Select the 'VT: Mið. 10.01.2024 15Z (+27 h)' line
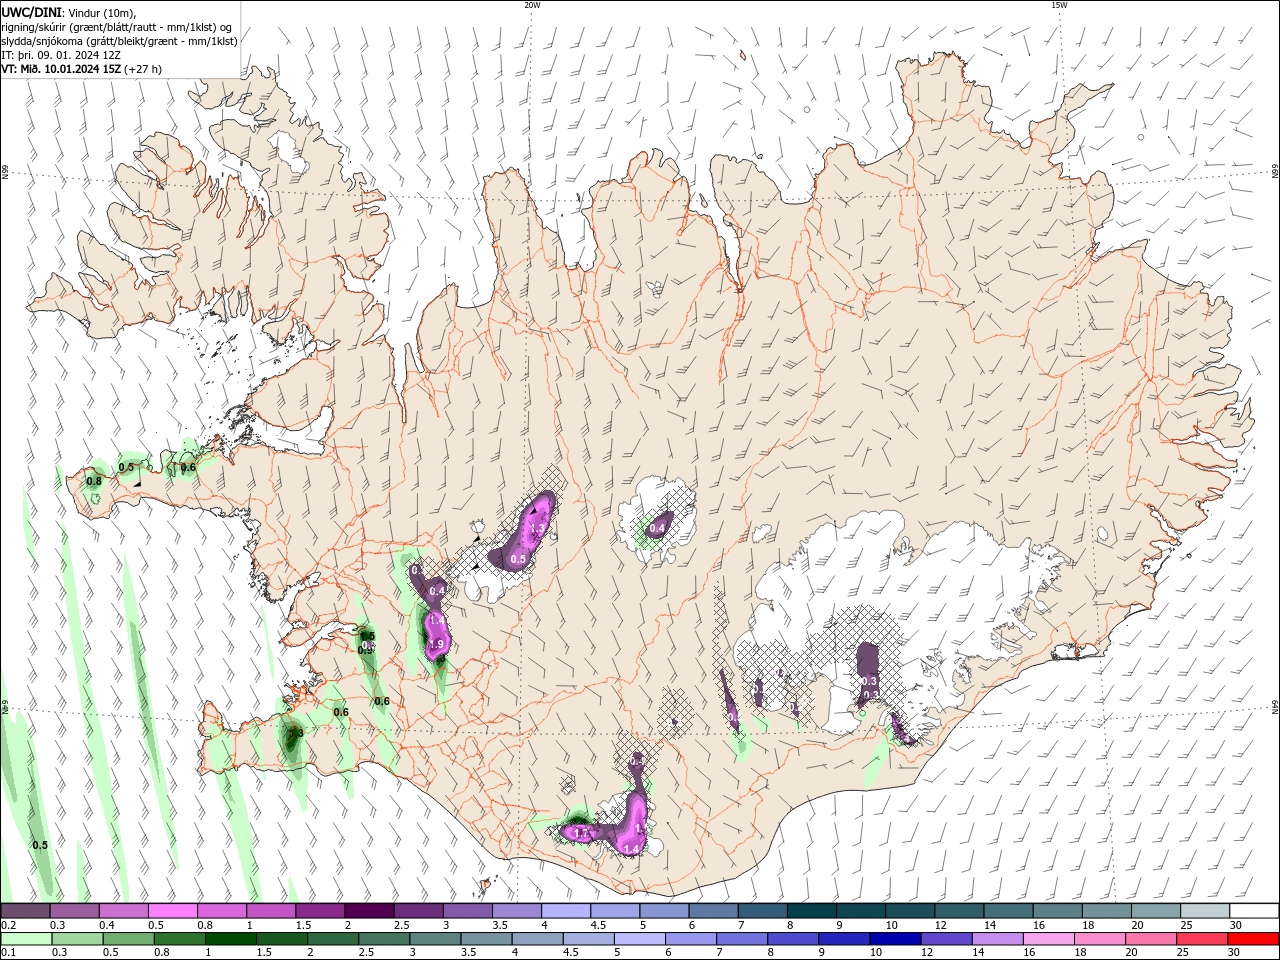 (82, 69)
